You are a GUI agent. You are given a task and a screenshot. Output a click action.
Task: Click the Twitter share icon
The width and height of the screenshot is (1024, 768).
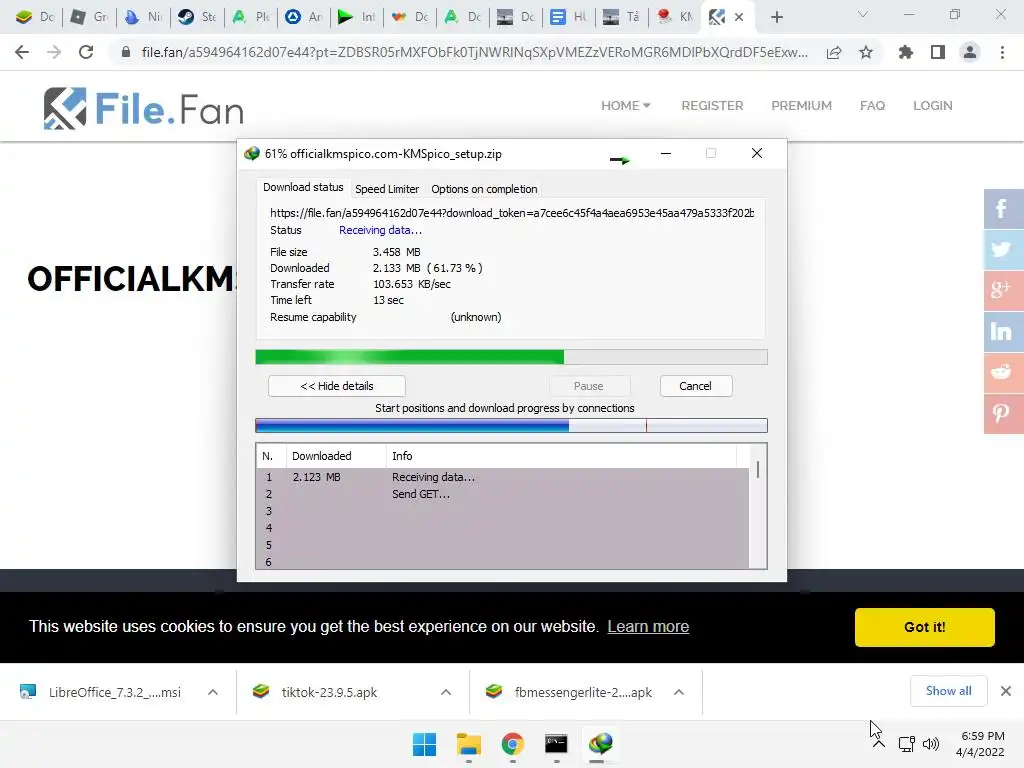pyautogui.click(x=1003, y=249)
